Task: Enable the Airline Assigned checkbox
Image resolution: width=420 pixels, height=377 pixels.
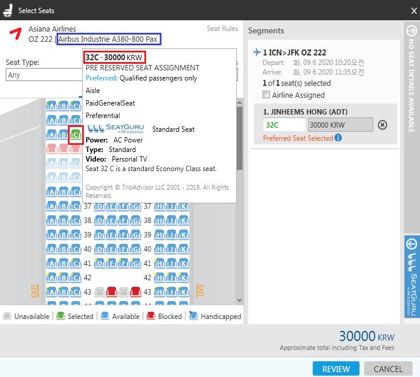Action: pyautogui.click(x=266, y=95)
